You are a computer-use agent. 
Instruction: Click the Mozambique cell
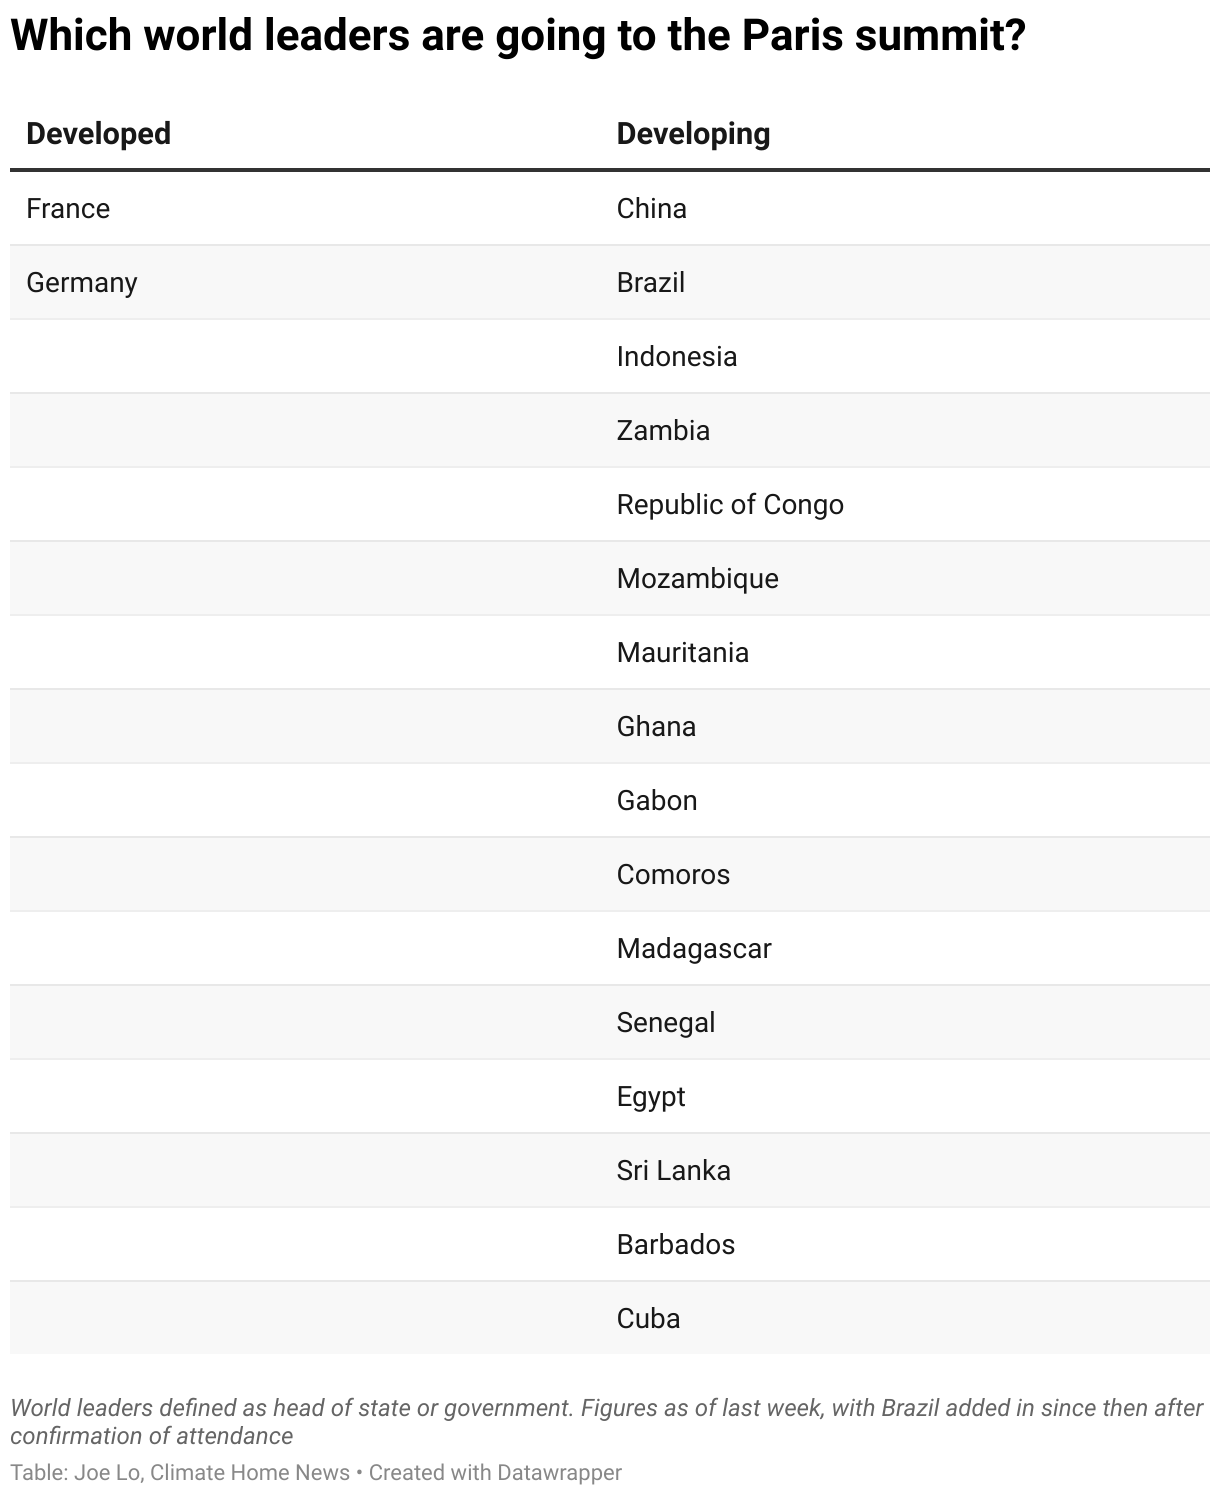pyautogui.click(x=697, y=578)
